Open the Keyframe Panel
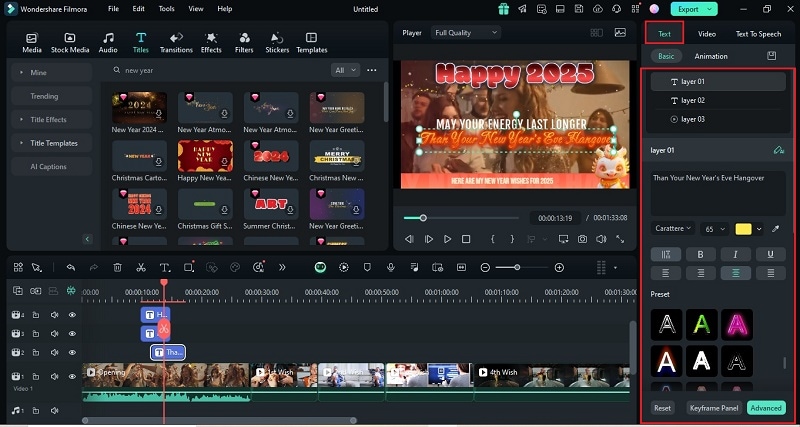This screenshot has height=427, width=800. 714,408
